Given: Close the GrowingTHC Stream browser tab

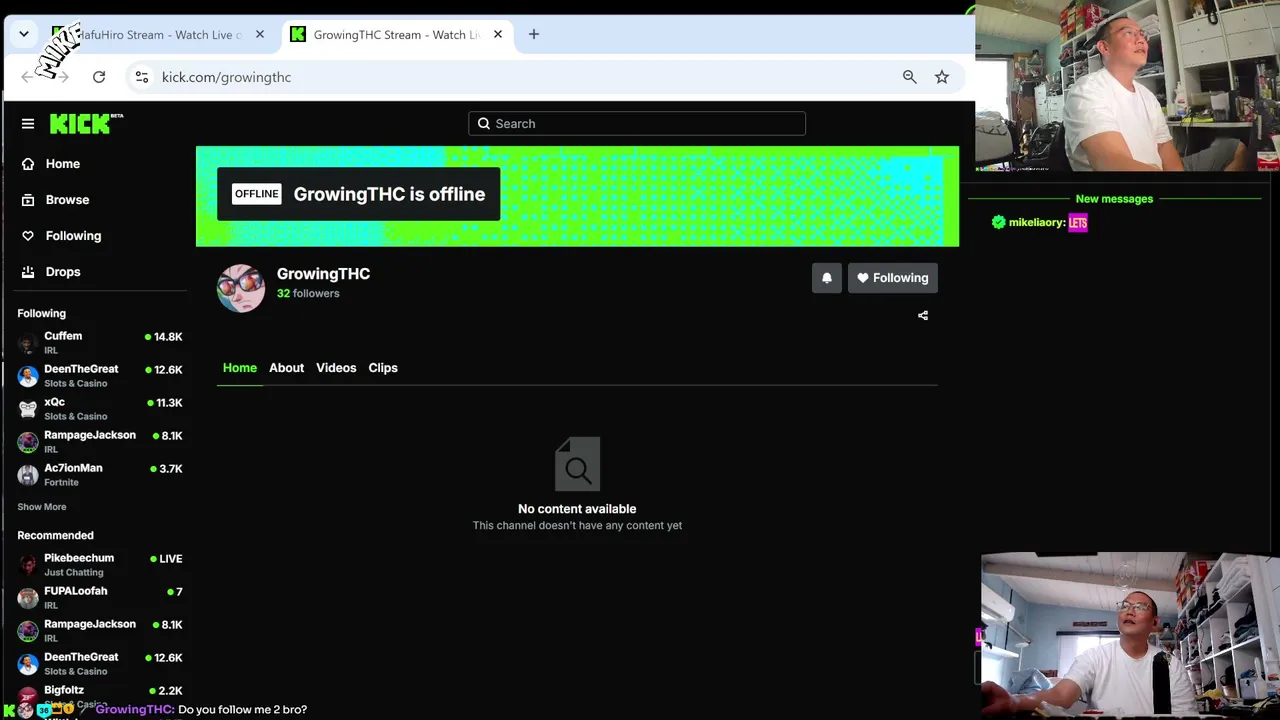Looking at the screenshot, I should [498, 34].
